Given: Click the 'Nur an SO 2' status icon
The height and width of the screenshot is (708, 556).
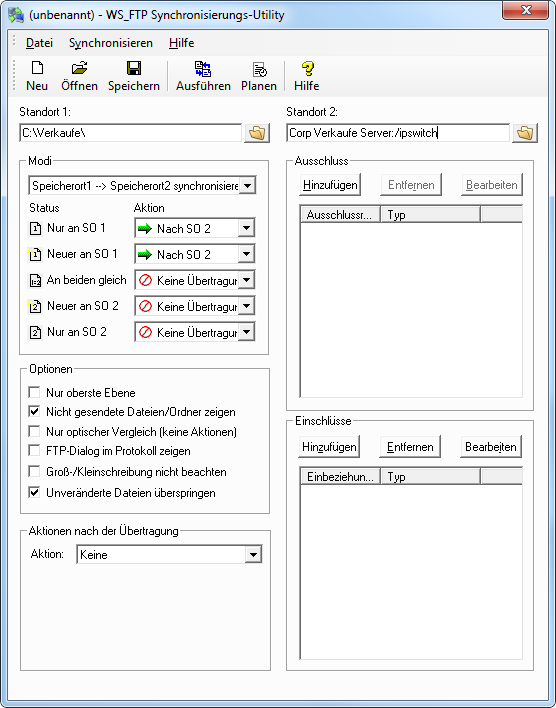Looking at the screenshot, I should pos(35,332).
